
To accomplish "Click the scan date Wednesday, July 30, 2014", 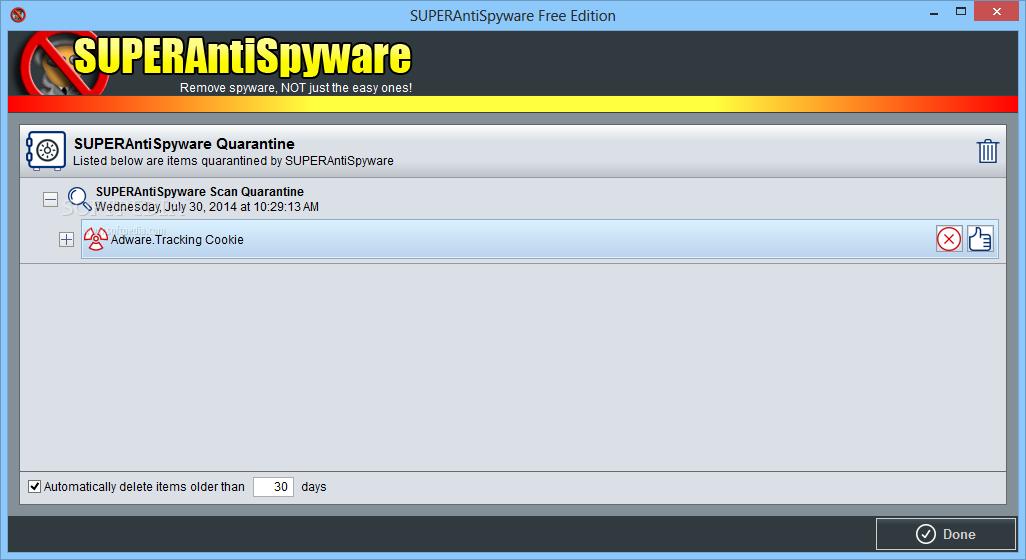I will [x=207, y=207].
